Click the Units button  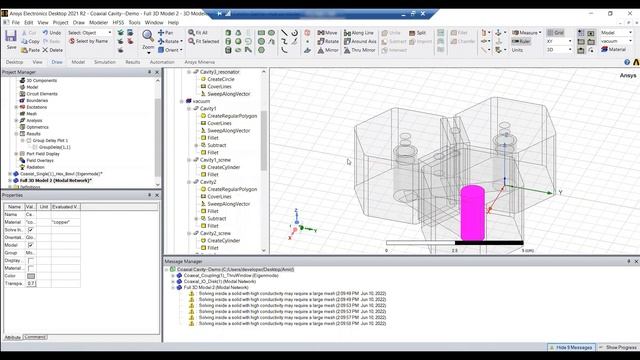517,50
